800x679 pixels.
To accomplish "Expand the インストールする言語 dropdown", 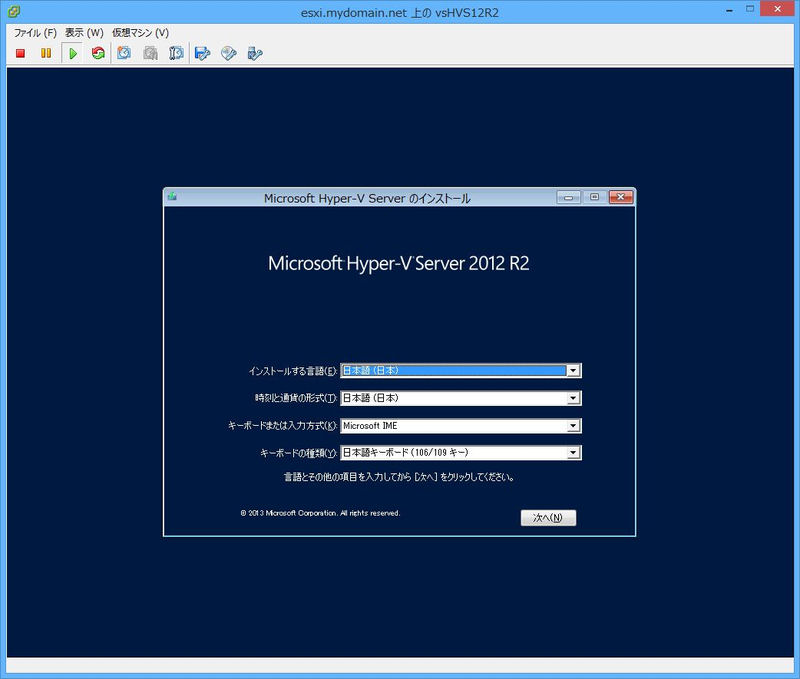I will pyautogui.click(x=573, y=370).
